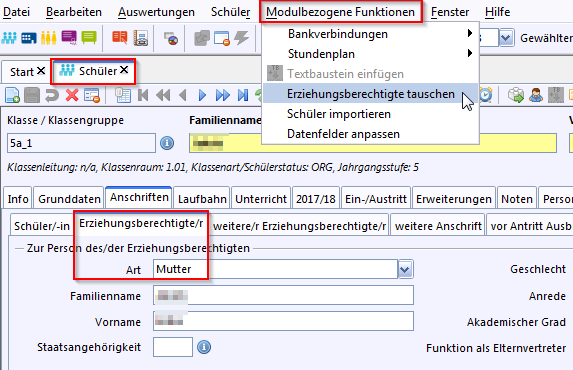Open the Art dropdown showing Mutter
Image resolution: width=573 pixels, height=370 pixels.
405,270
